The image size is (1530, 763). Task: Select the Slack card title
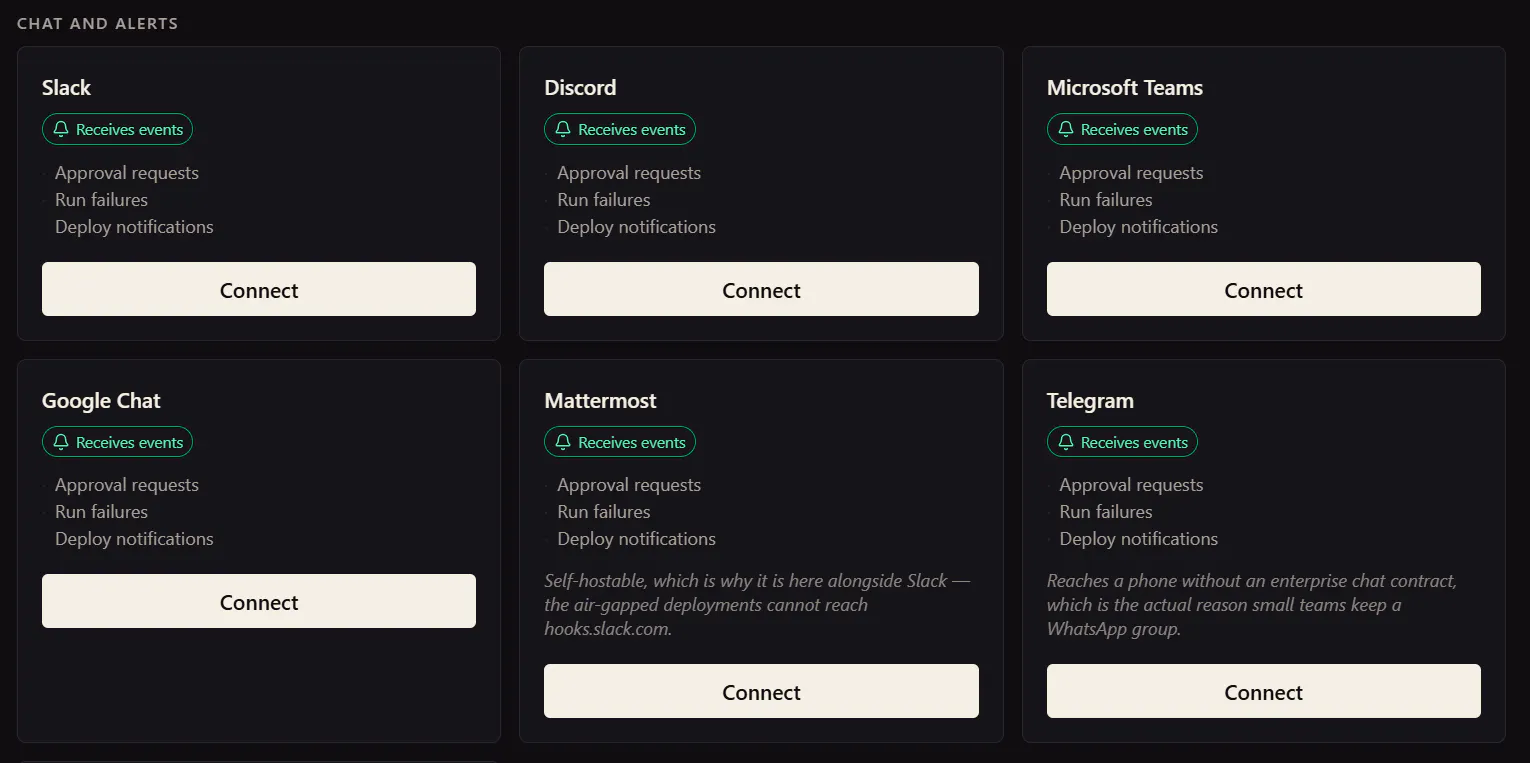pyautogui.click(x=66, y=88)
